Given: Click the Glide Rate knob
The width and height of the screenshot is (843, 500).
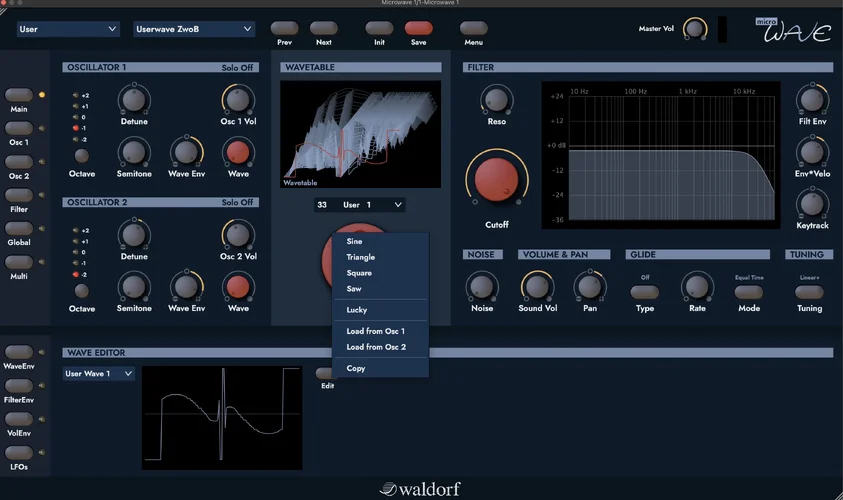Looking at the screenshot, I should point(697,287).
